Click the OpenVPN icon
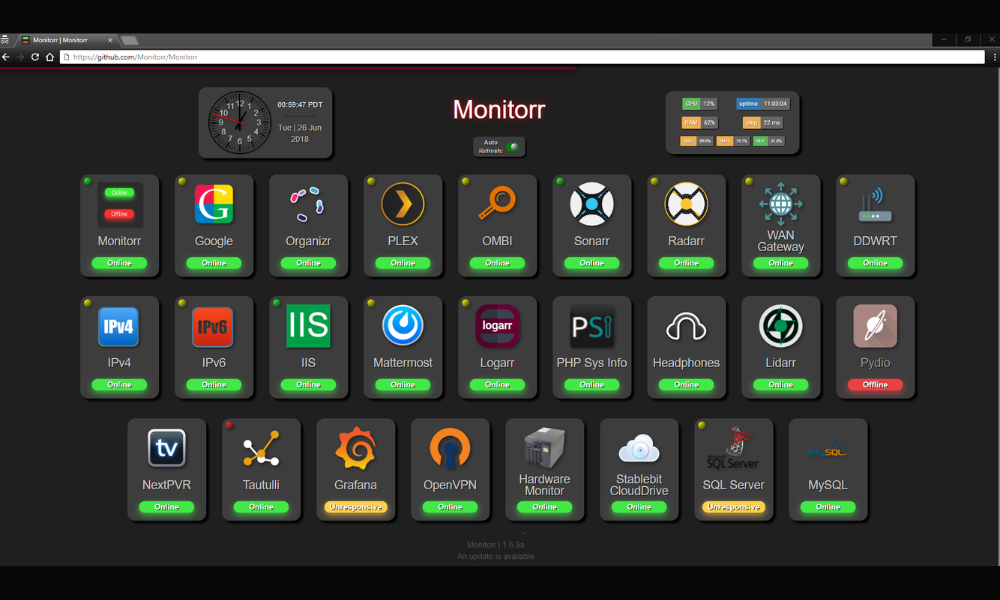The width and height of the screenshot is (1000, 600). (450, 448)
